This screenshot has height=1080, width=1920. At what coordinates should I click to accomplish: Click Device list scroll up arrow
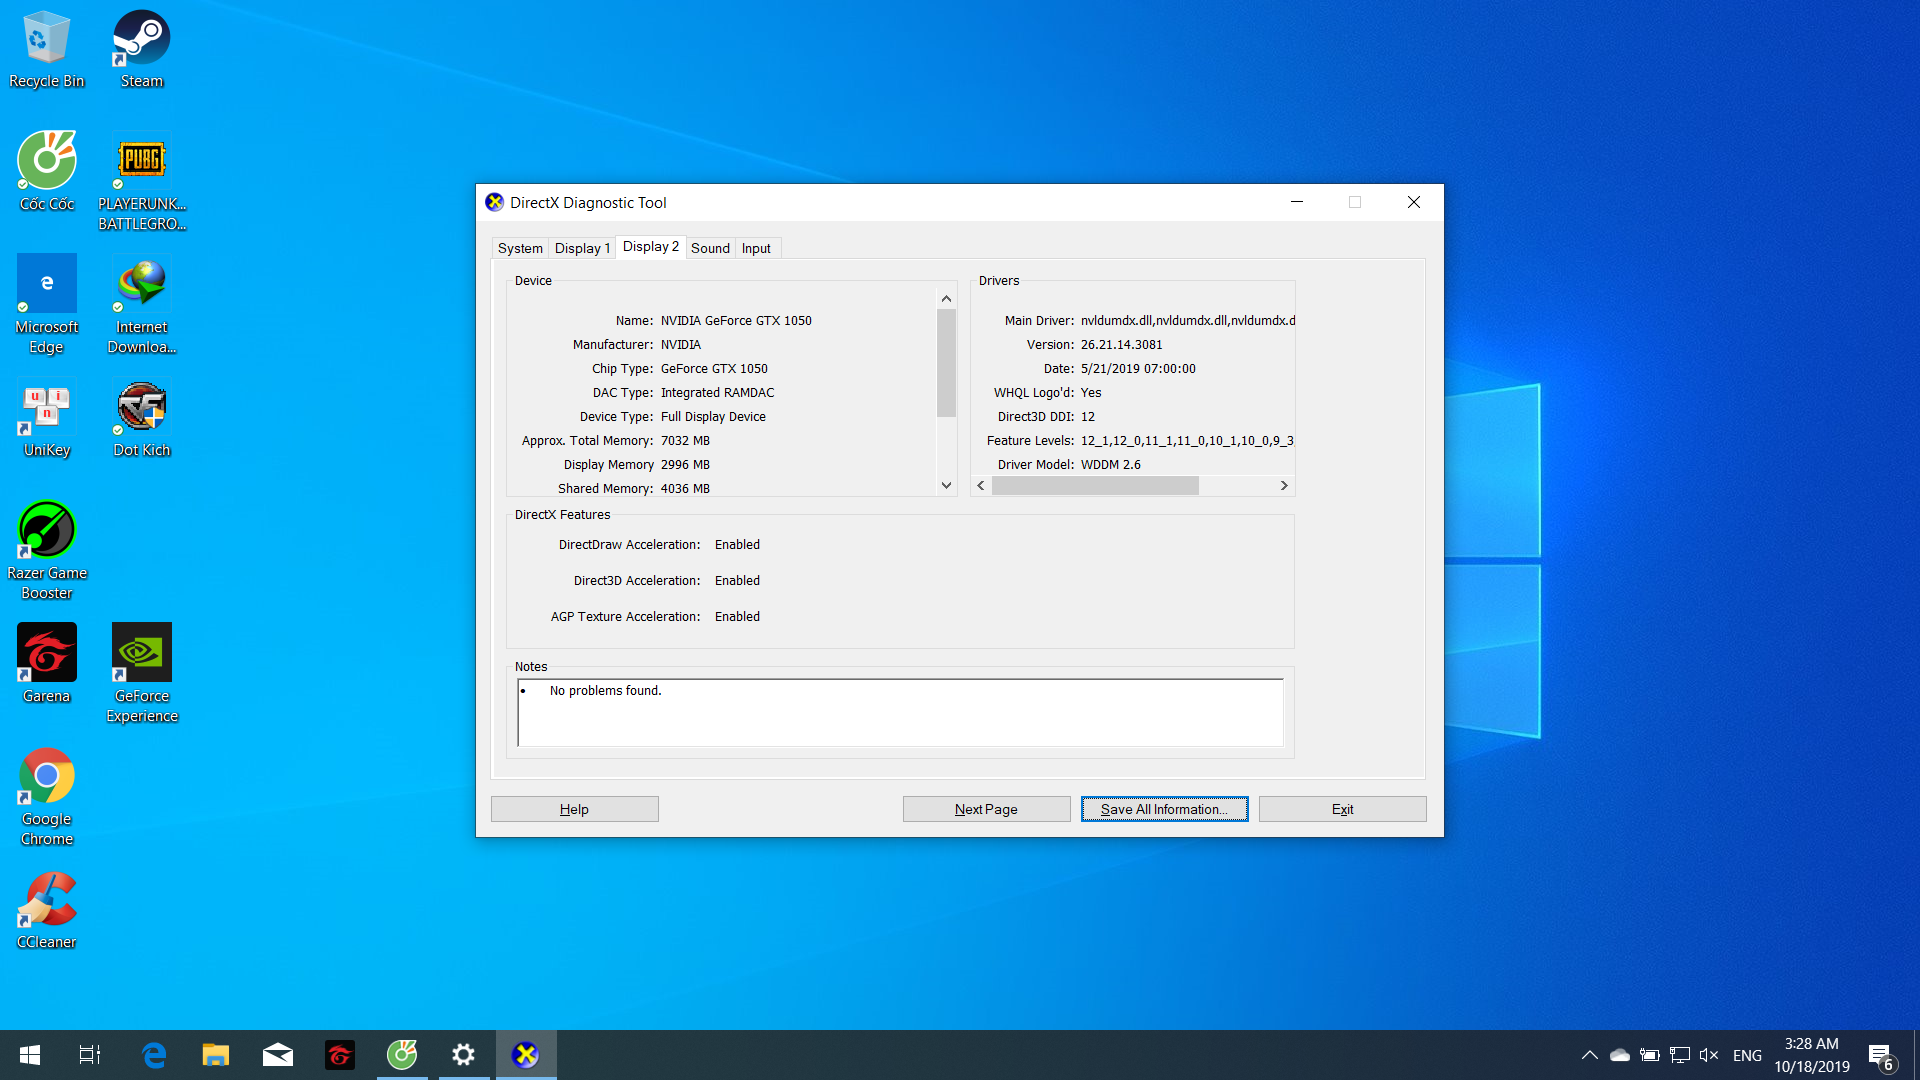point(946,299)
